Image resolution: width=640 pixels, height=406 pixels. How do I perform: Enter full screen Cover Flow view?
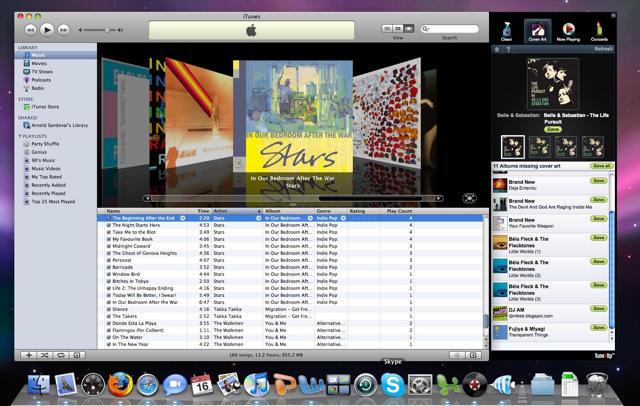click(x=469, y=198)
